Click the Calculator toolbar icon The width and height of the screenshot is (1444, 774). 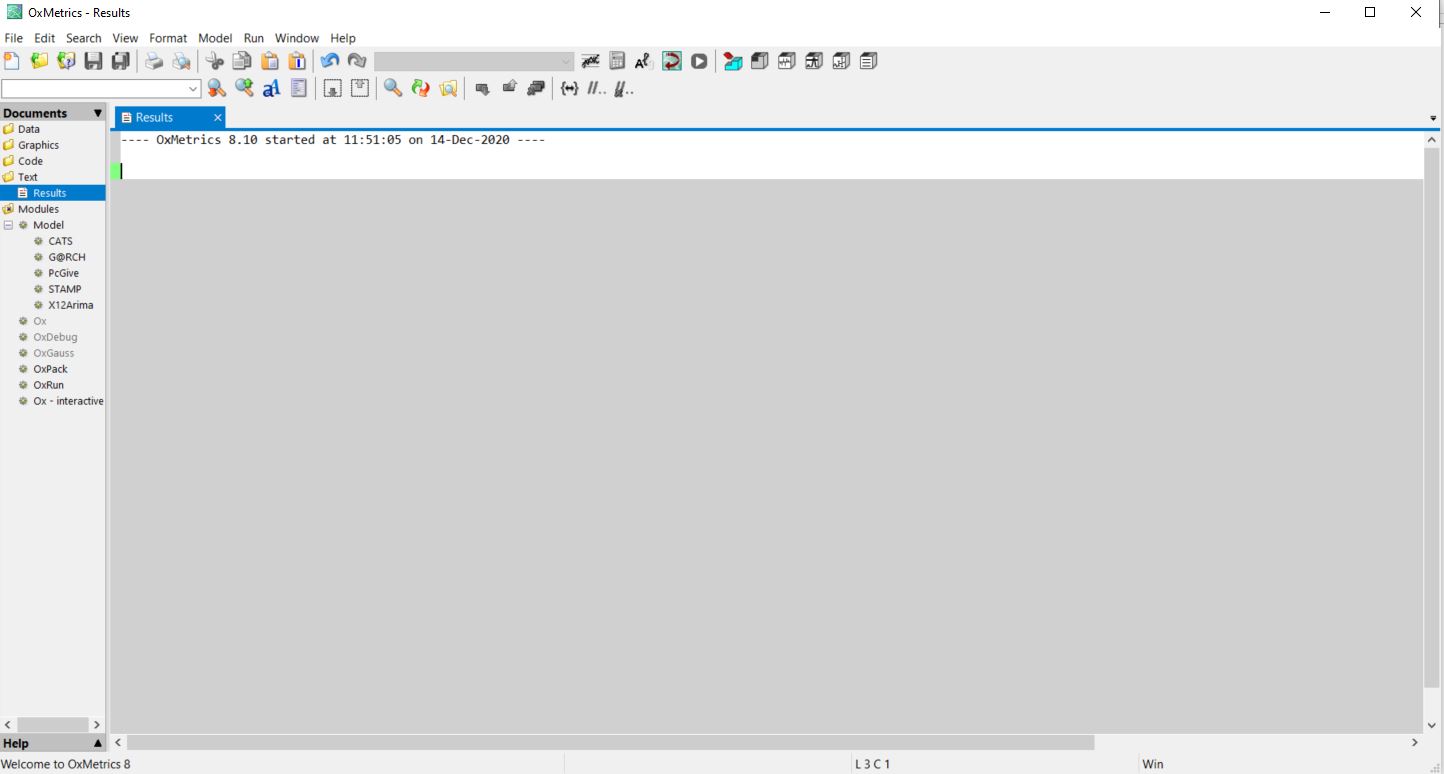pyautogui.click(x=617, y=61)
